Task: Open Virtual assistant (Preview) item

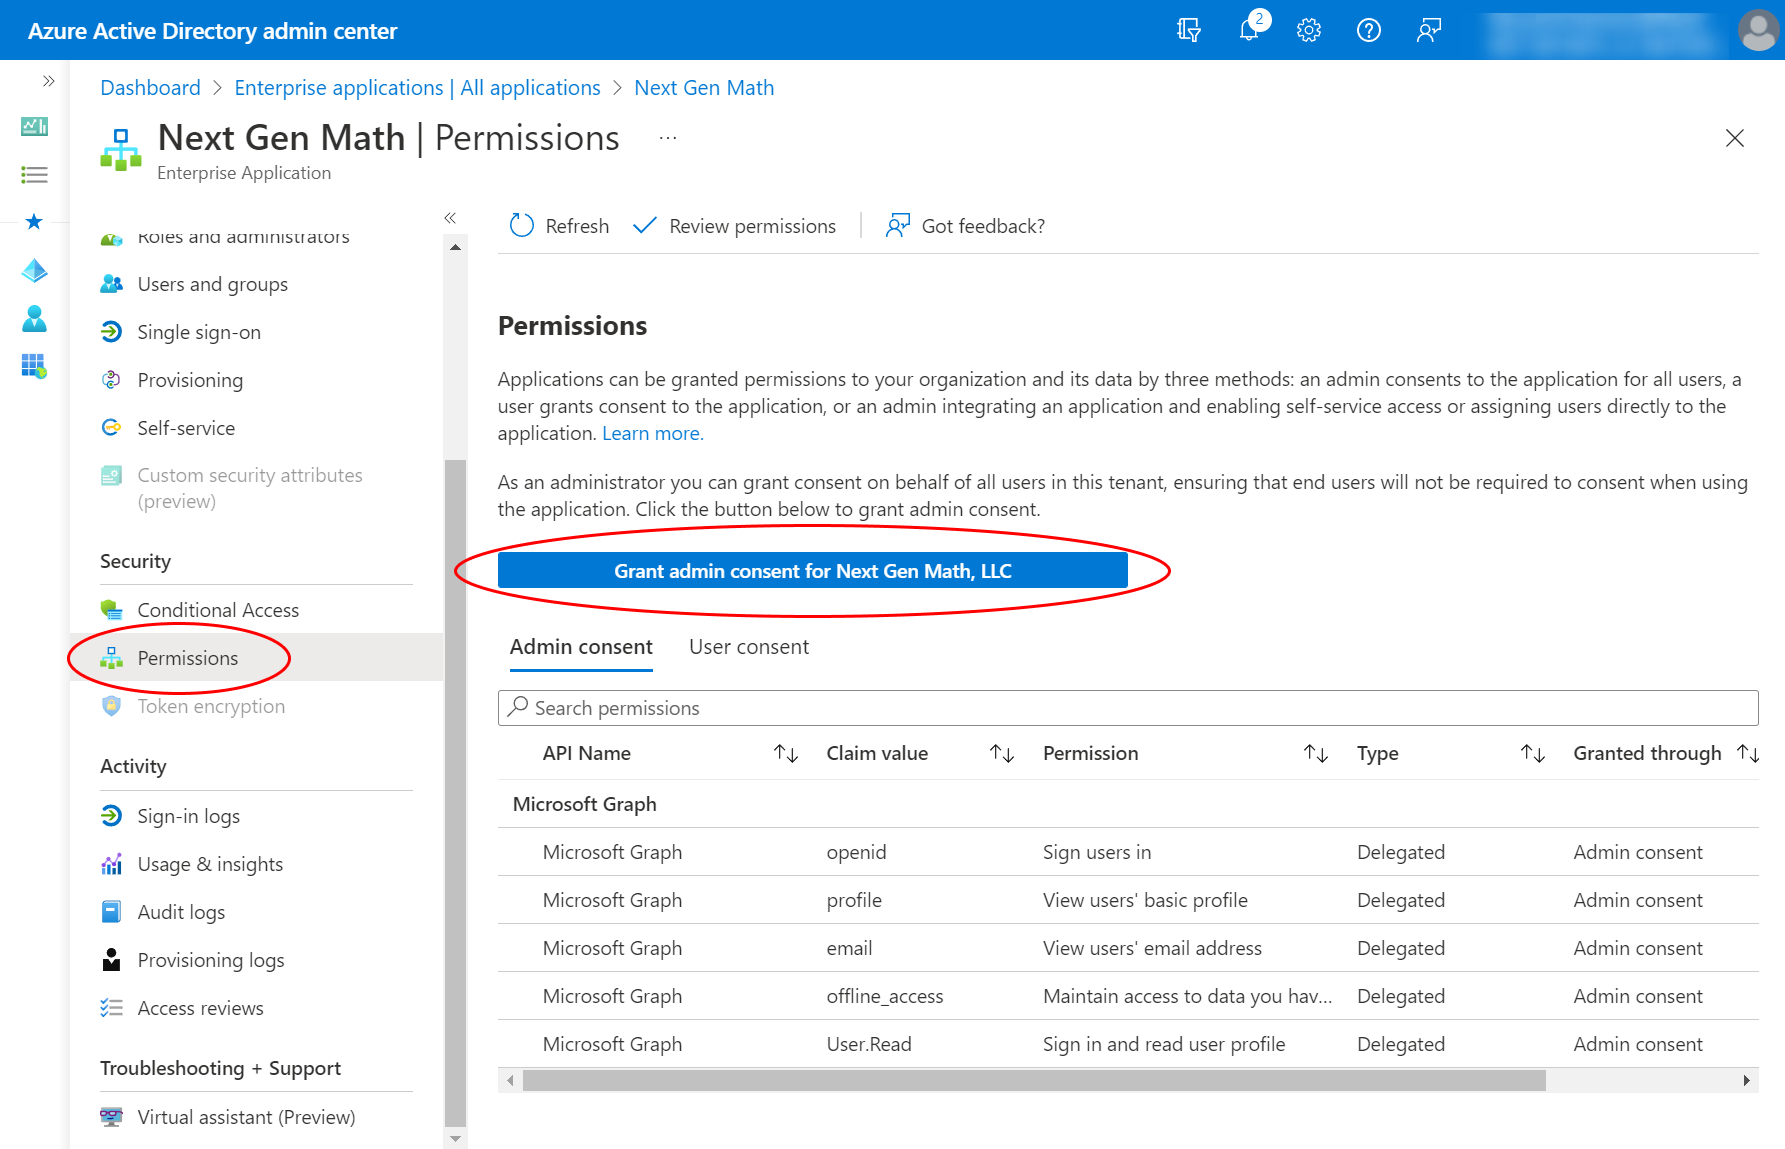Action: [x=257, y=1117]
